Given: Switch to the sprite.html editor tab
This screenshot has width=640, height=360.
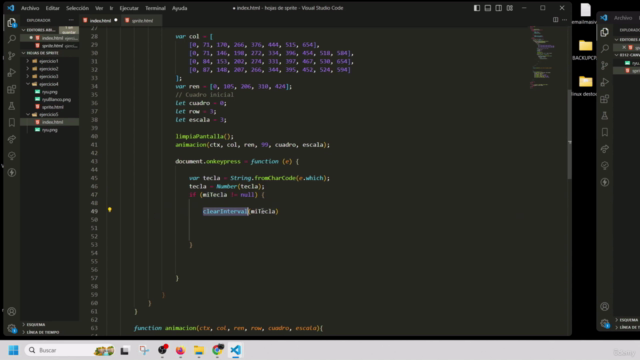Looking at the screenshot, I should tap(142, 20).
